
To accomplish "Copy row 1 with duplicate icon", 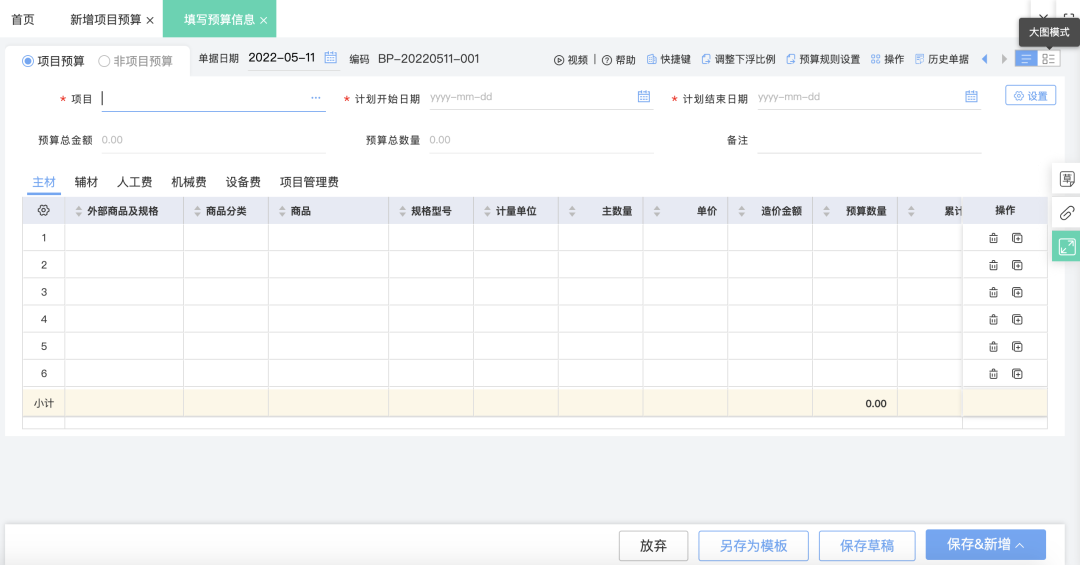I will point(1017,238).
